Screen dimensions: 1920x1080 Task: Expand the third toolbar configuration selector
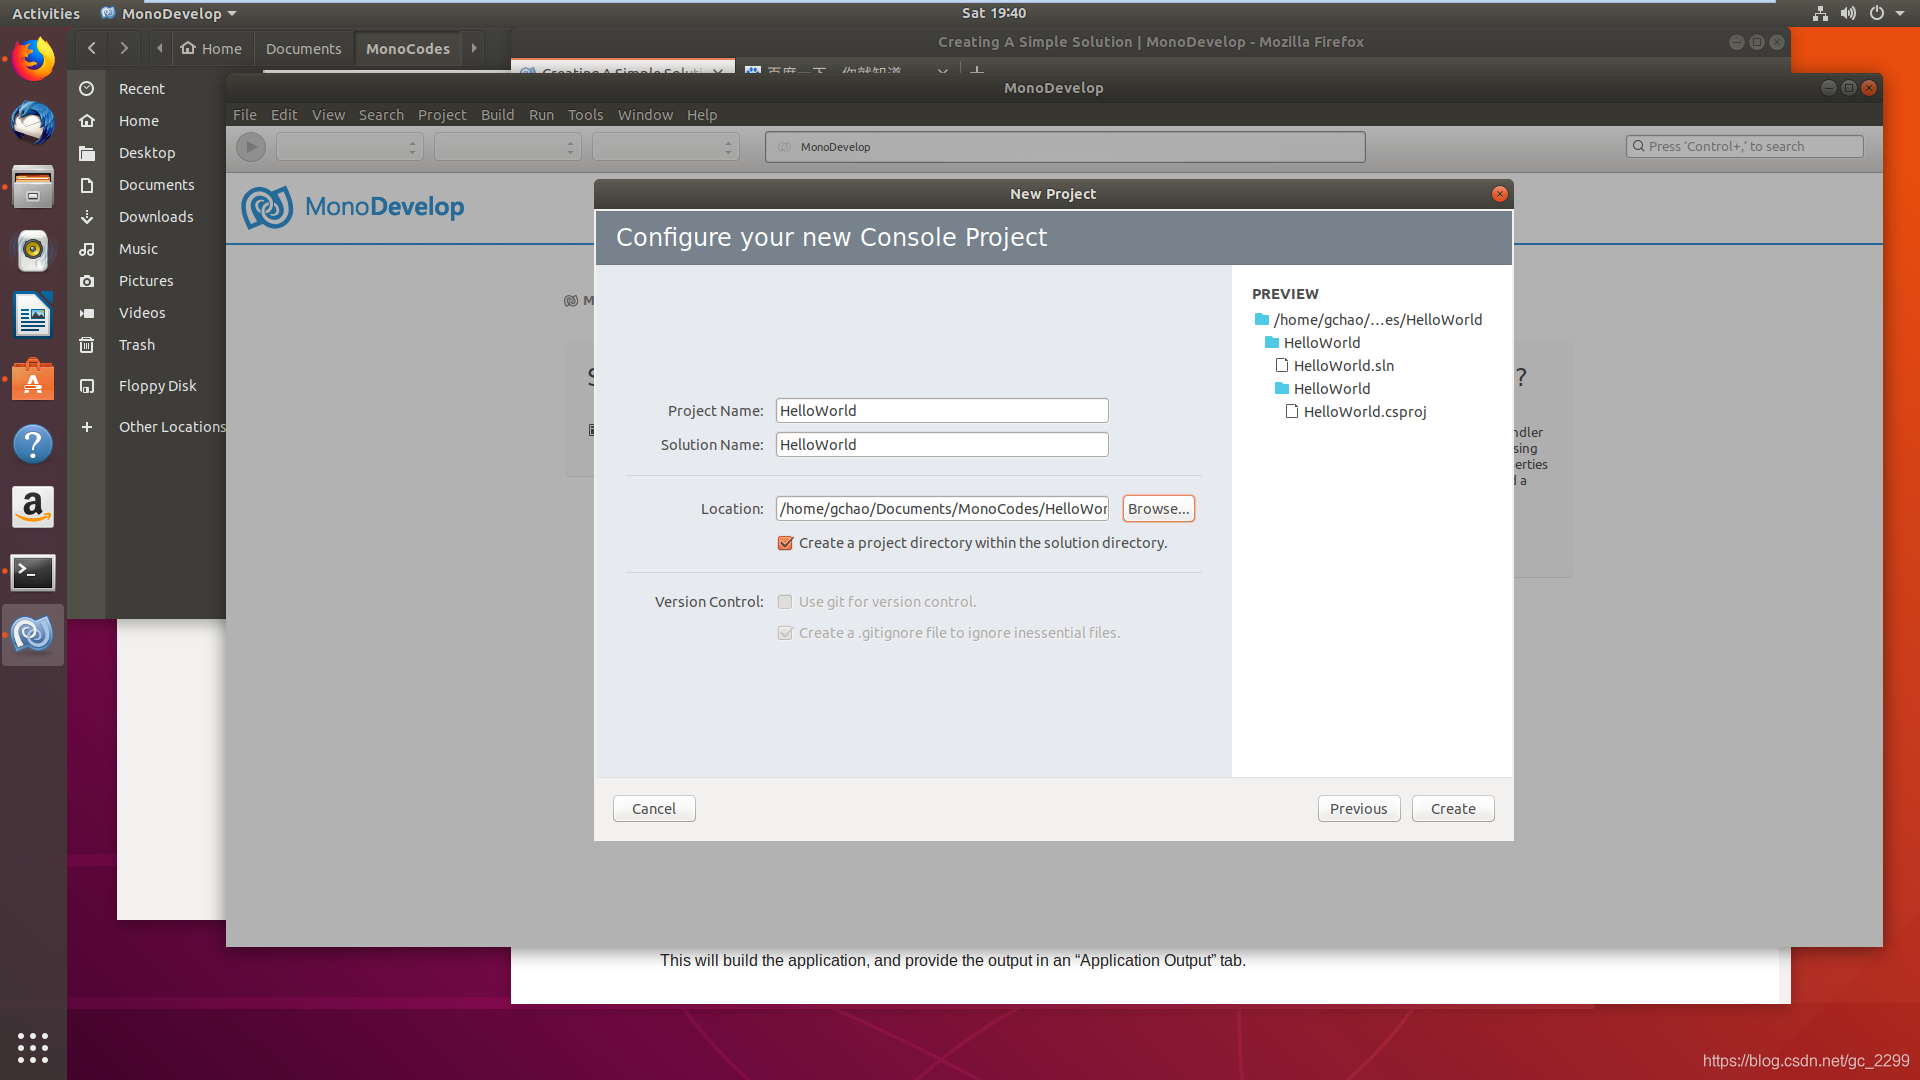(x=665, y=145)
